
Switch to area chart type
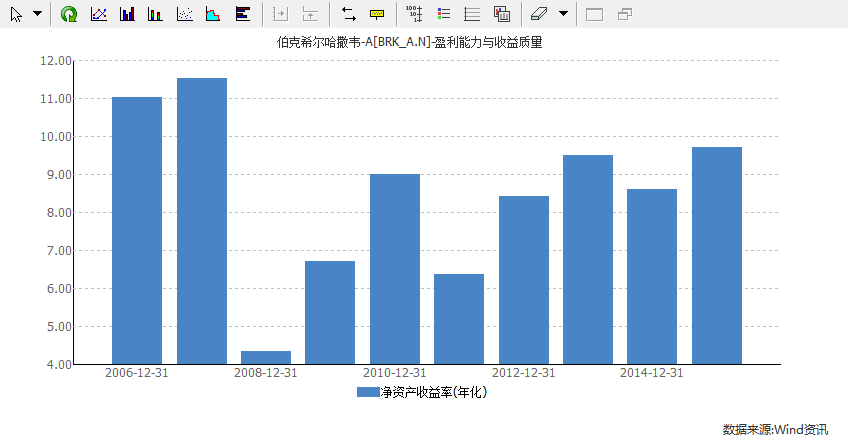(x=213, y=14)
